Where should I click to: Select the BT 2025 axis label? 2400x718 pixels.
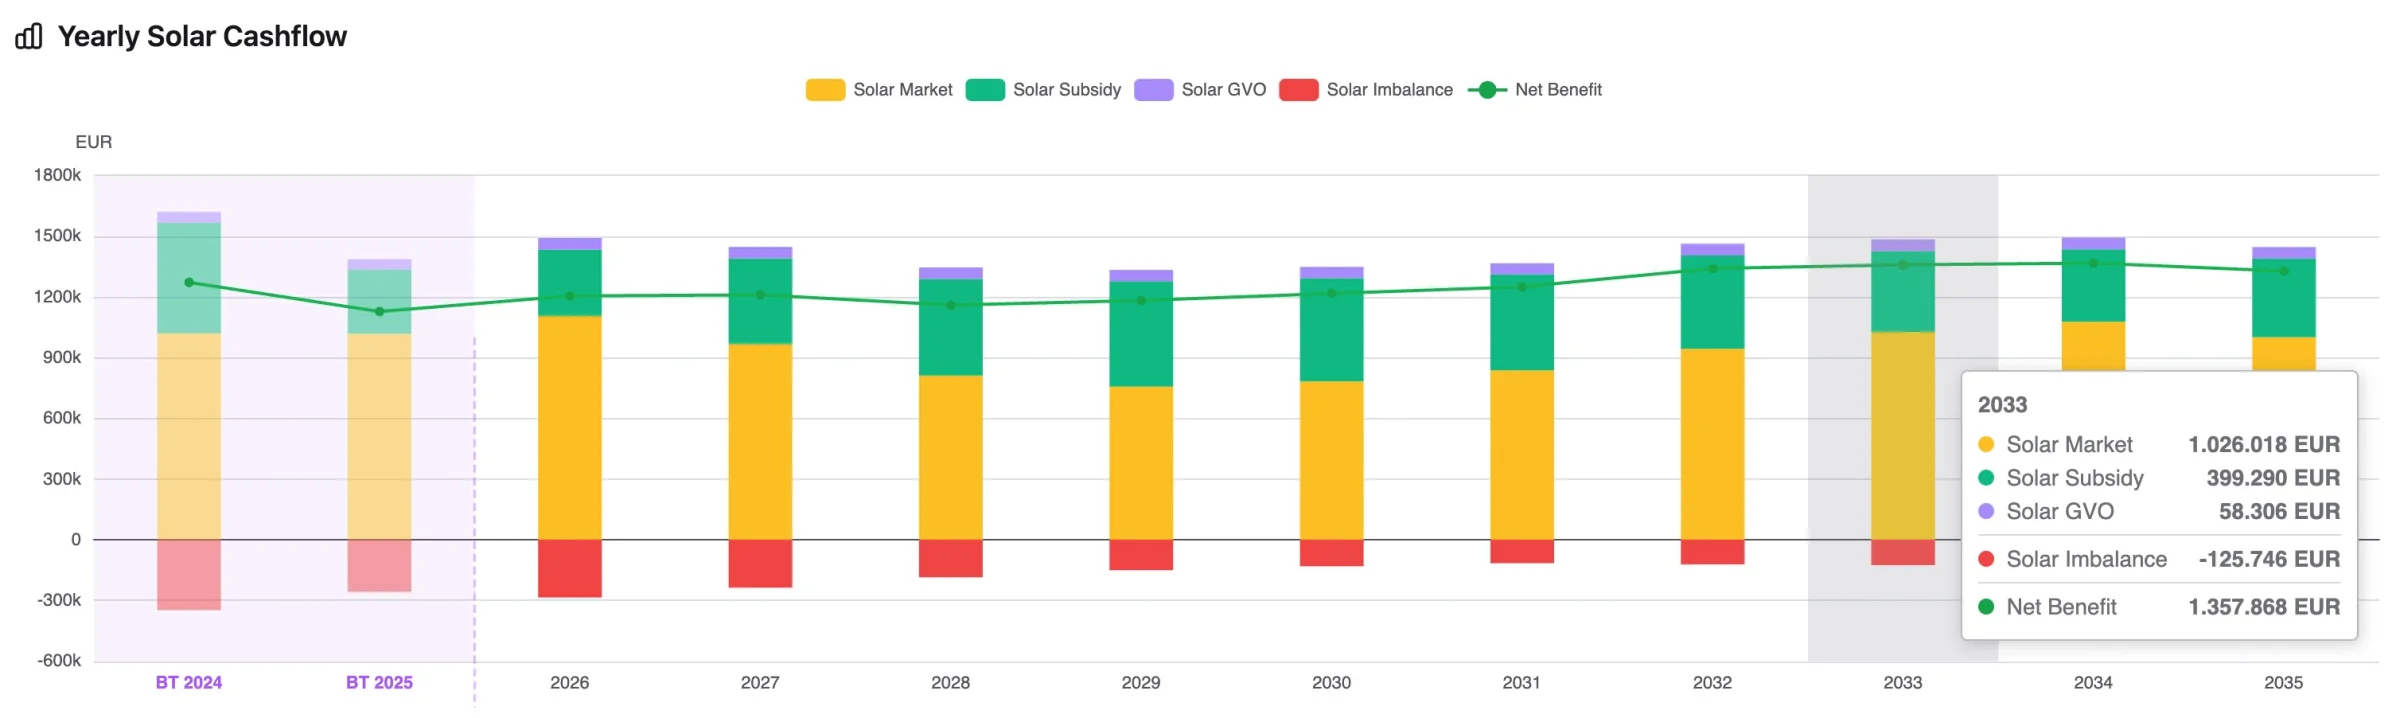tap(379, 683)
